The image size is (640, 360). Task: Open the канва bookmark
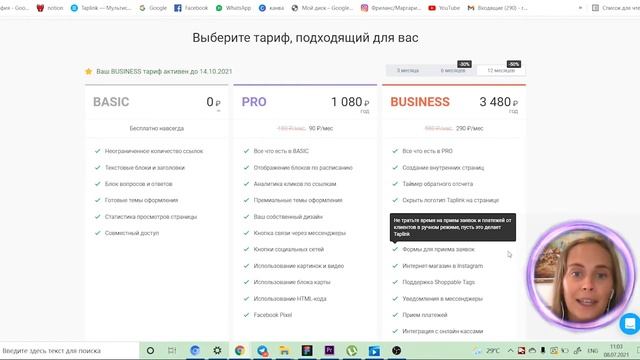click(x=271, y=8)
